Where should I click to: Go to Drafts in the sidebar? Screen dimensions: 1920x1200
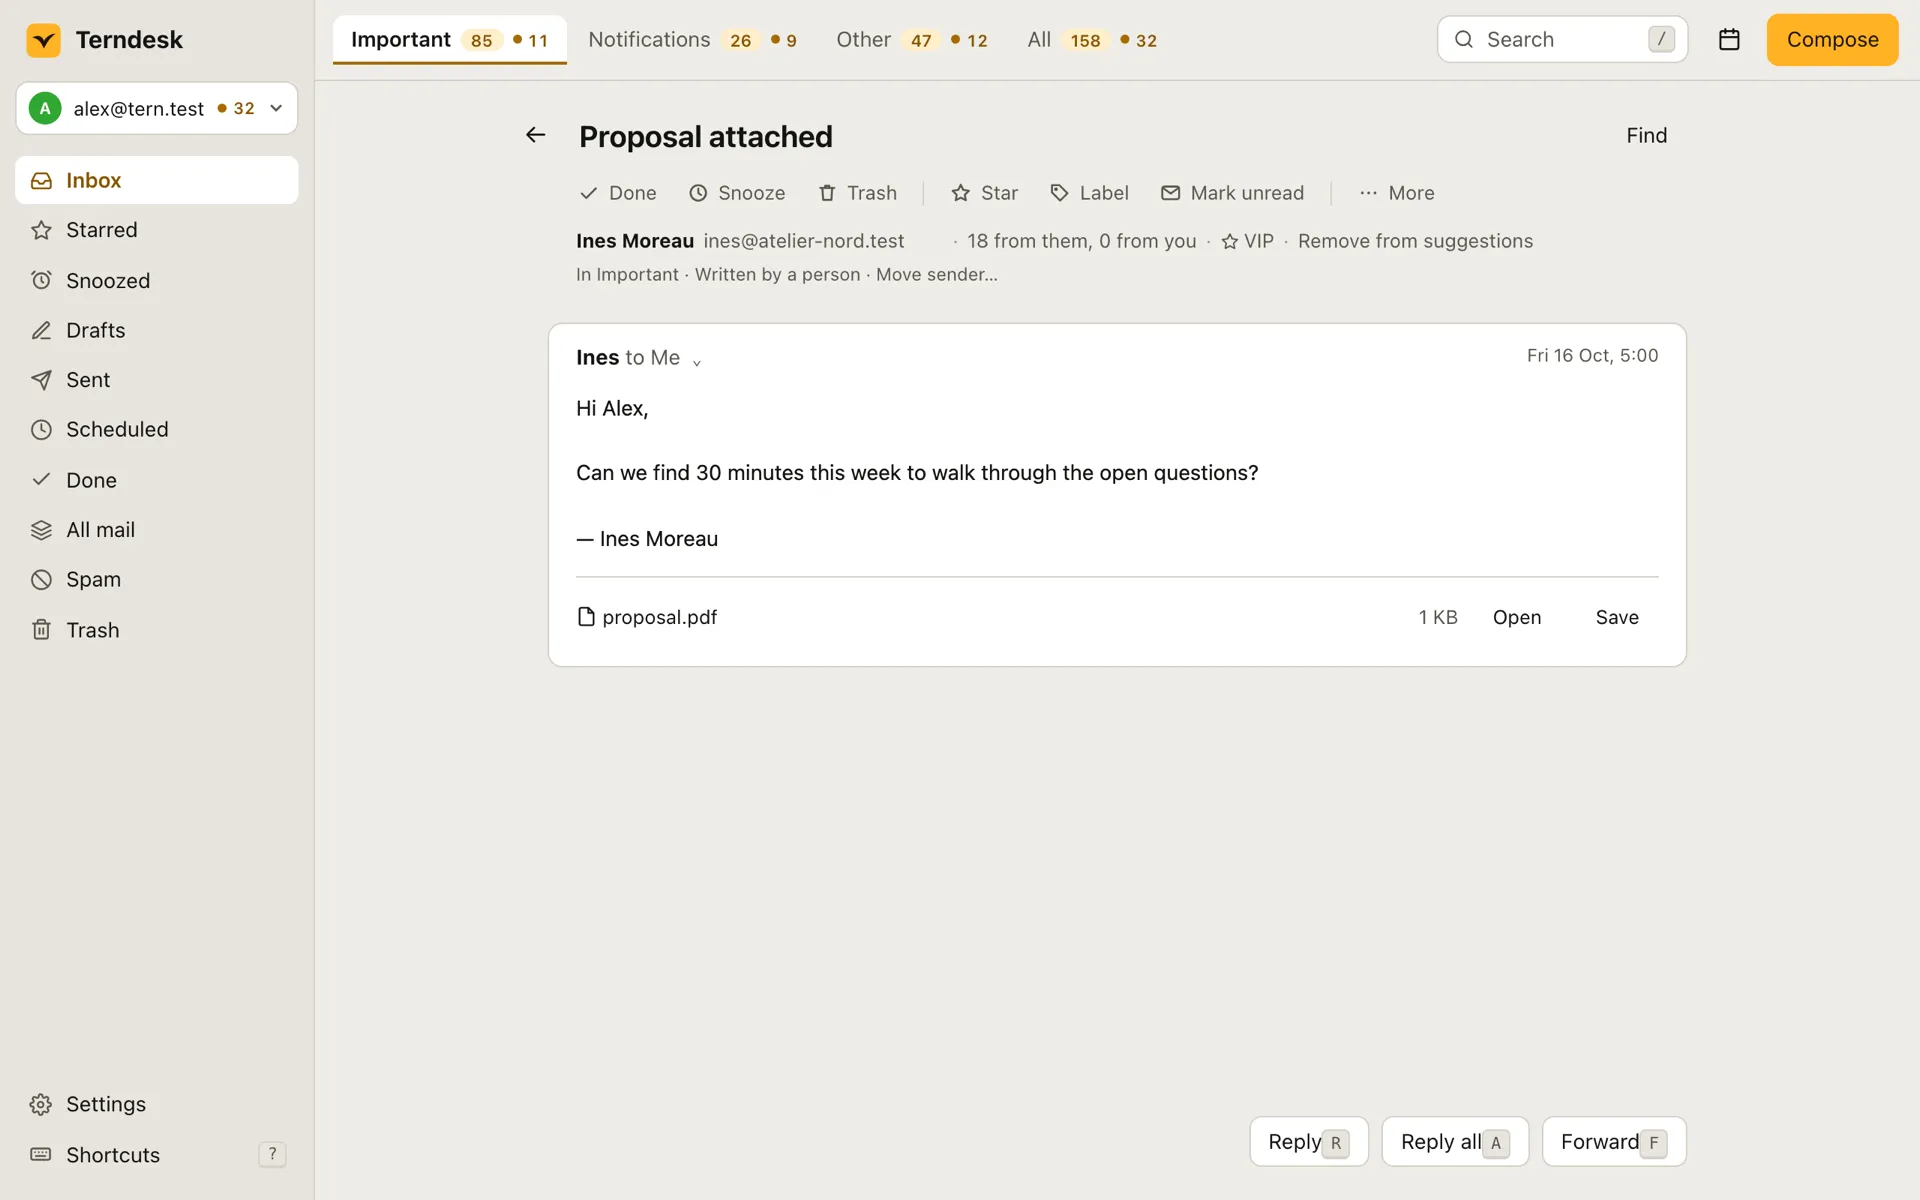point(157,330)
